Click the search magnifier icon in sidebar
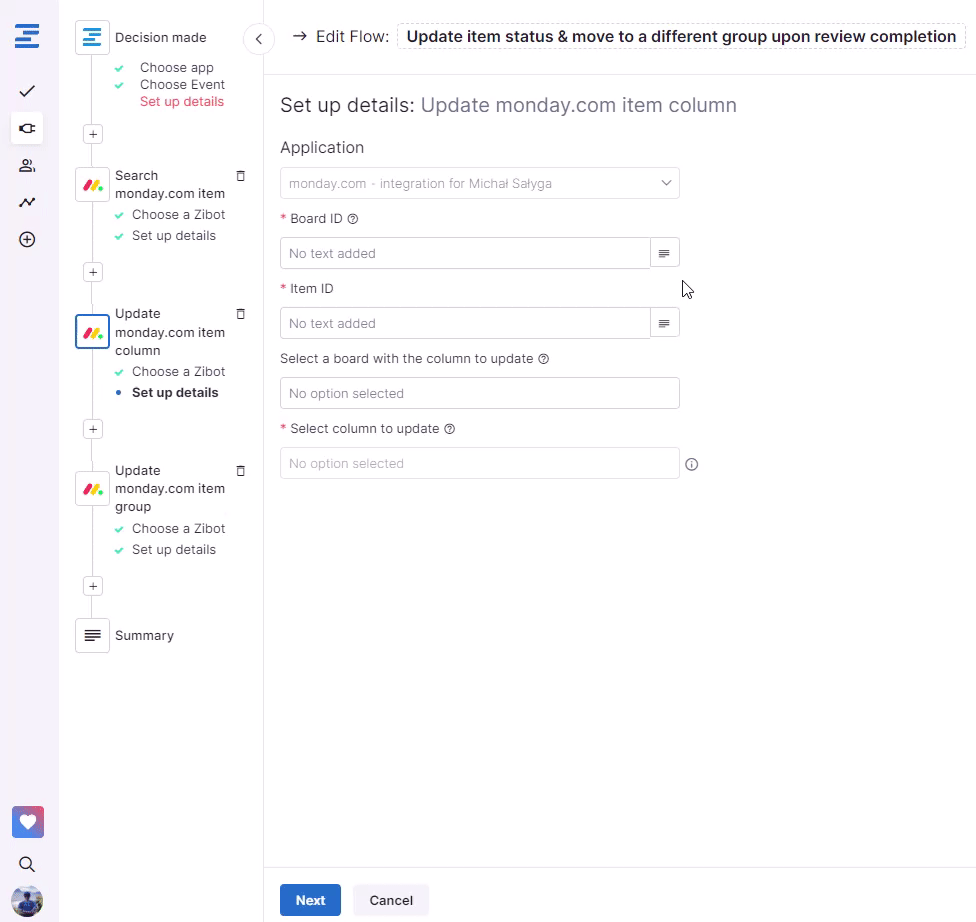Image resolution: width=976 pixels, height=922 pixels. click(27, 864)
